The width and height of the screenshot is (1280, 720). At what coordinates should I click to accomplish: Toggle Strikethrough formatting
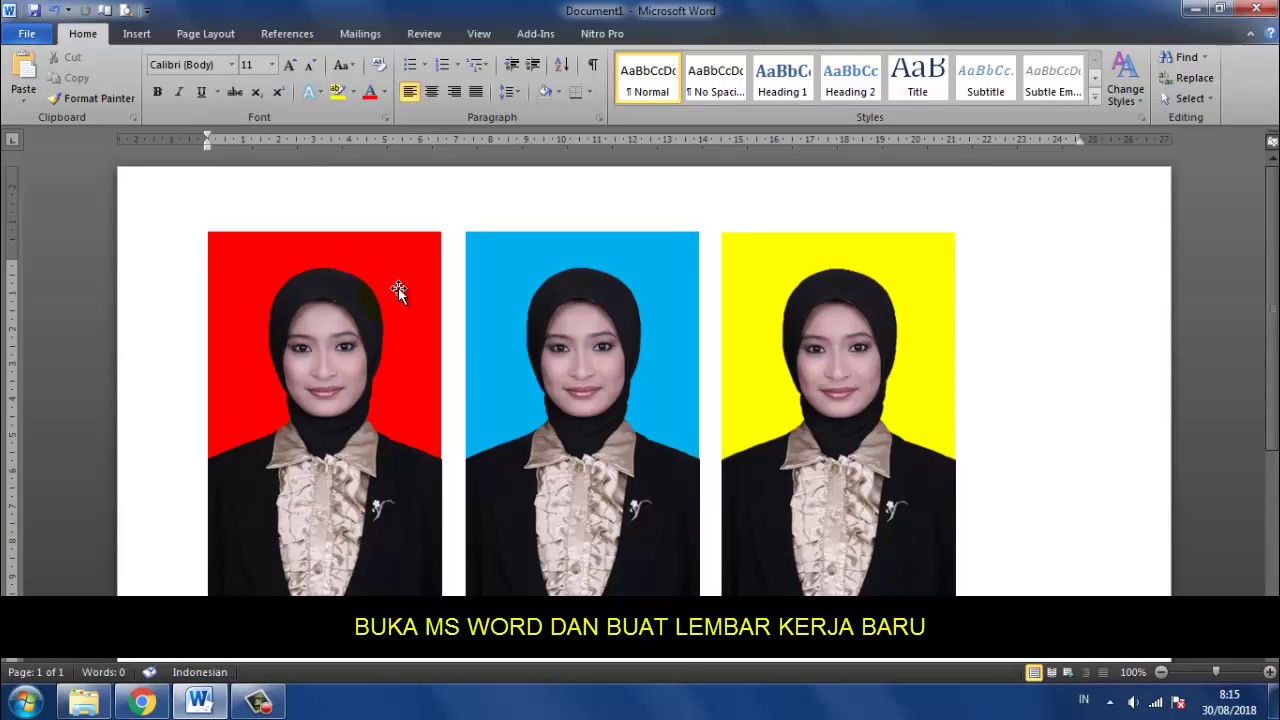pos(235,92)
